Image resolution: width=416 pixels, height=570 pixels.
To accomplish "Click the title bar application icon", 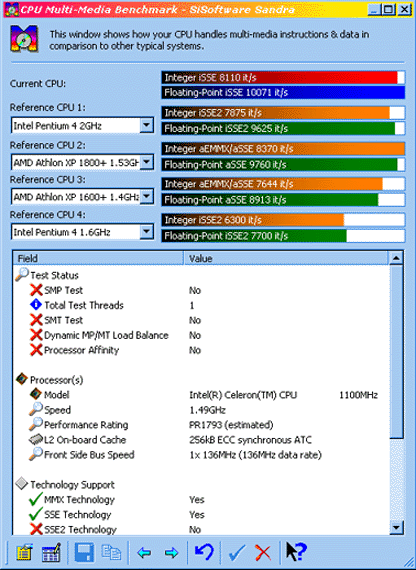I will tap(13, 9).
